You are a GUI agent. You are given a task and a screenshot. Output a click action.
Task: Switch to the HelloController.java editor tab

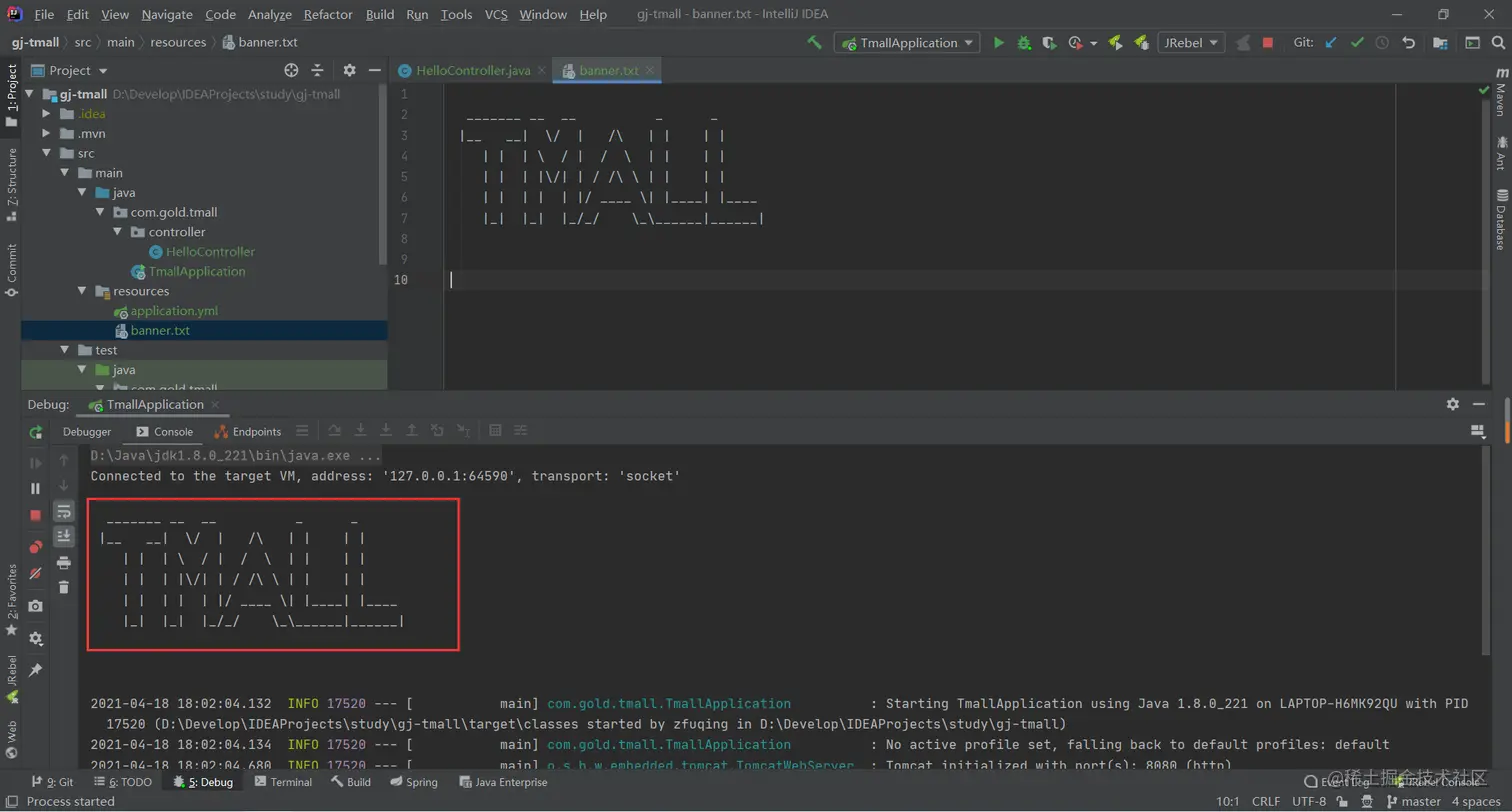click(471, 71)
